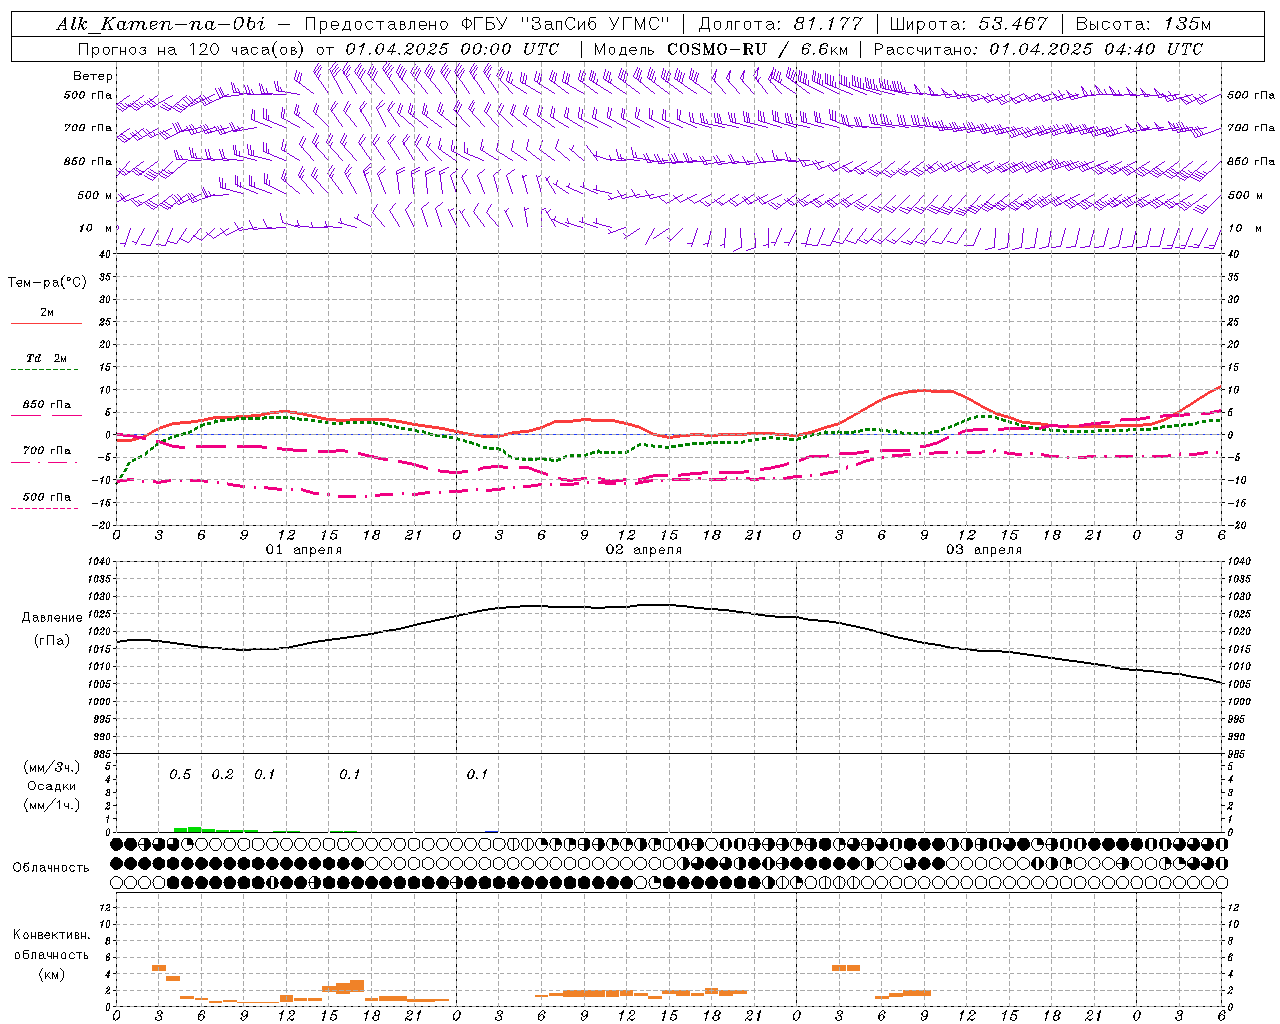Click the 500 гПа temperature legend label
Screen dimensions: 1280x1024
[x=46, y=497]
